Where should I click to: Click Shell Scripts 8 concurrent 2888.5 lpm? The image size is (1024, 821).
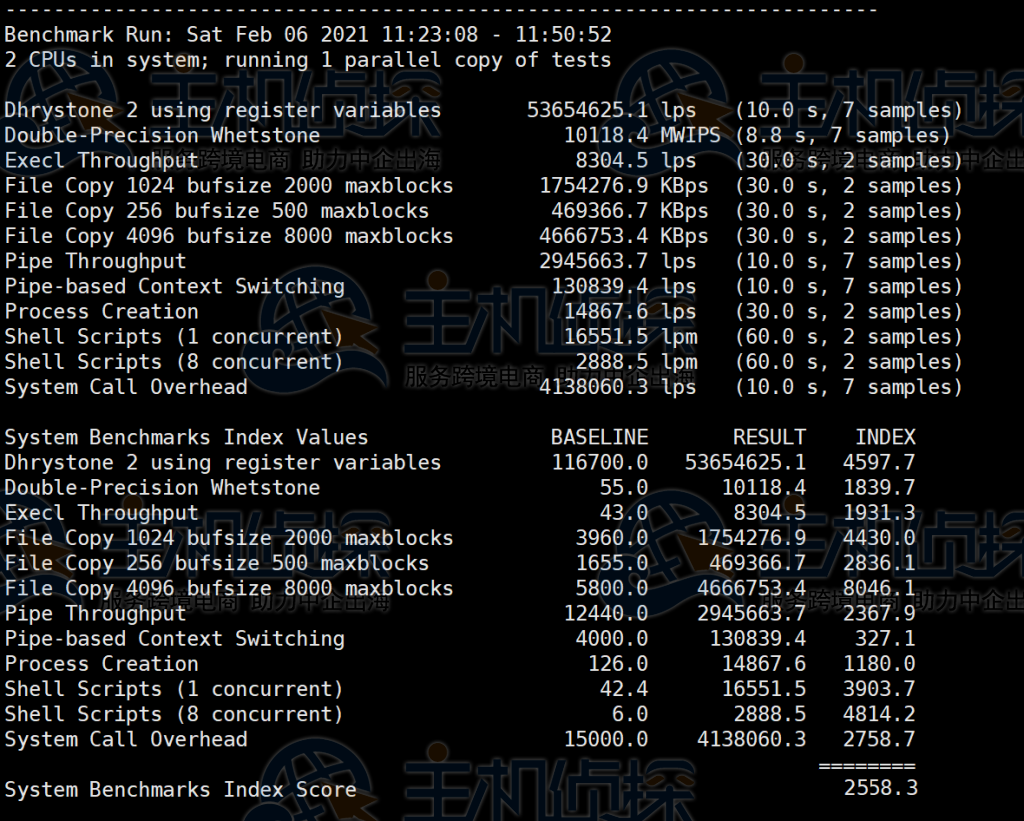[x=636, y=362]
